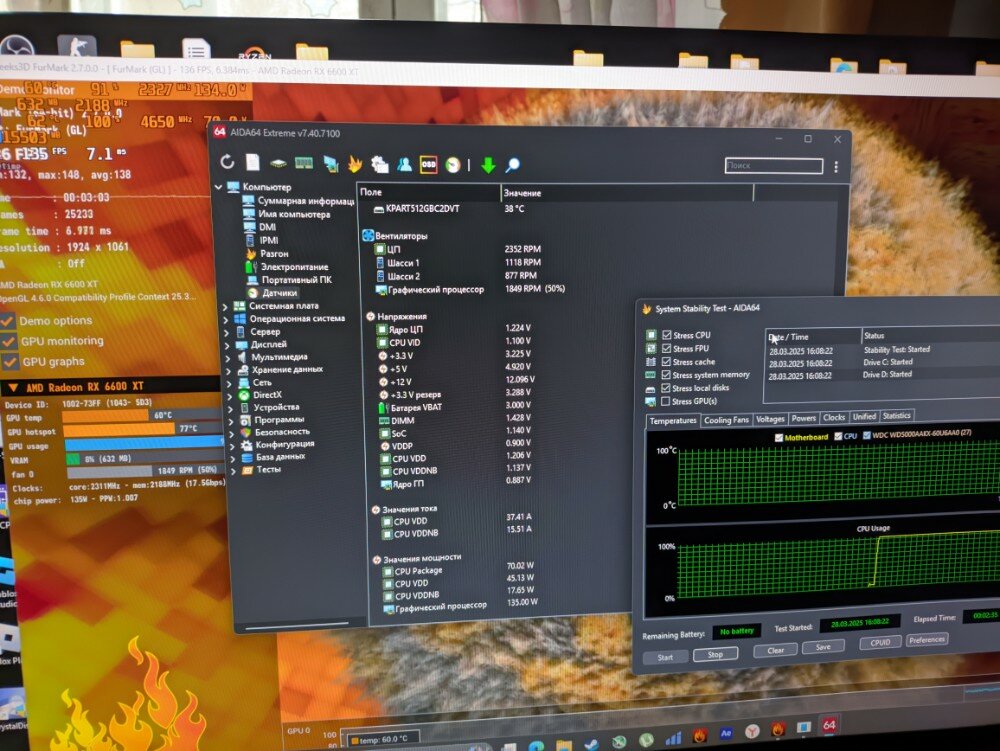Open the AIDA64 disk benchmark icon
The height and width of the screenshot is (751, 1000).
278,163
